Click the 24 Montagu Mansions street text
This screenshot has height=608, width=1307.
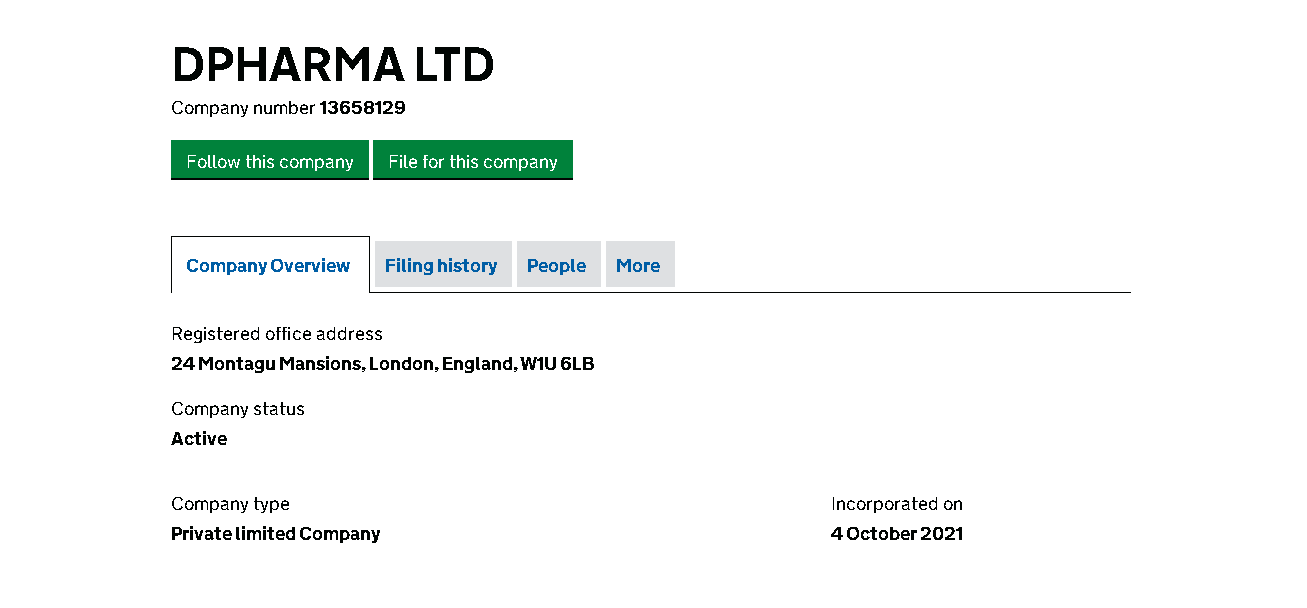(x=266, y=364)
